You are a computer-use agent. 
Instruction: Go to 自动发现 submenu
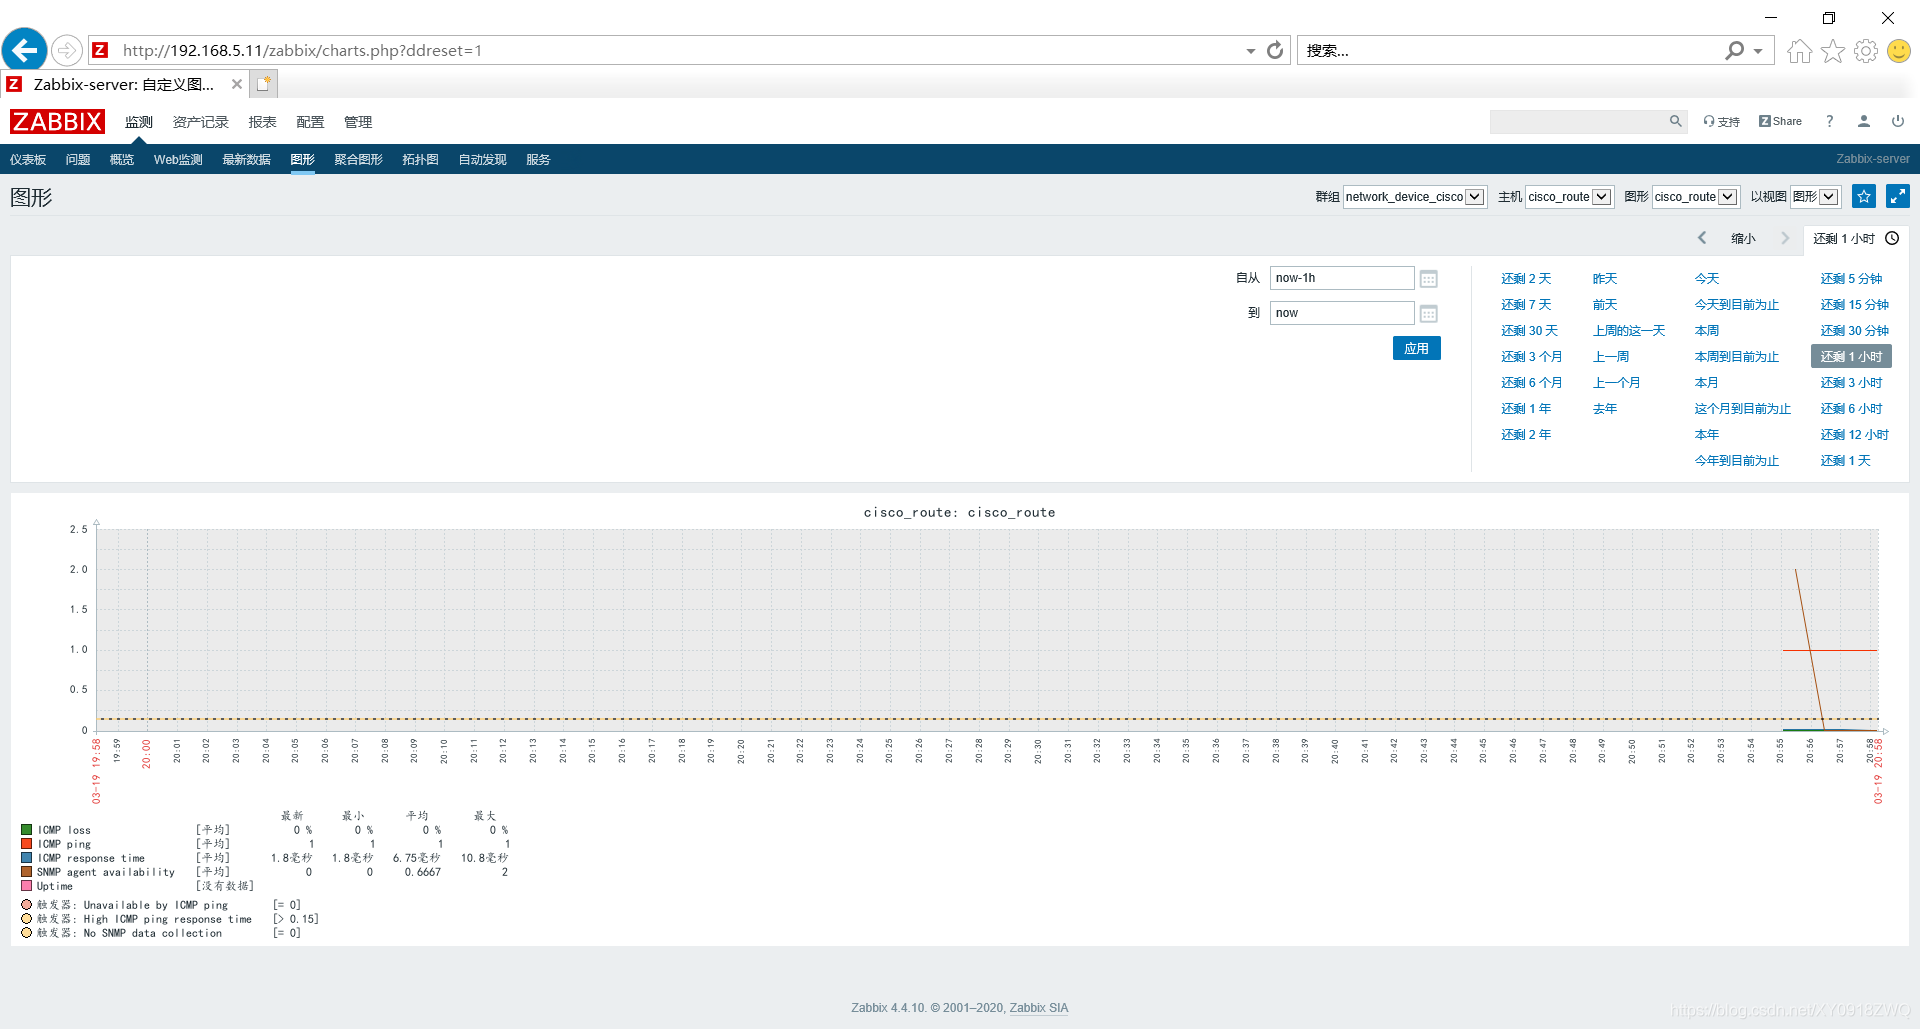482,160
